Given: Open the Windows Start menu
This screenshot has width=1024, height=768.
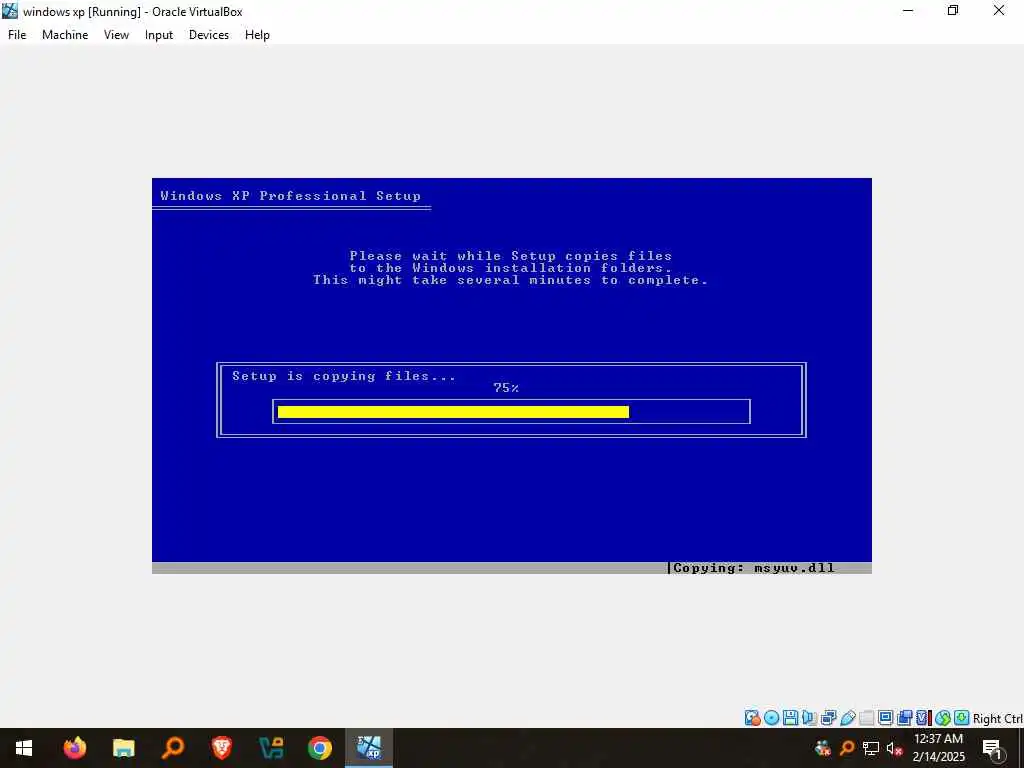Looking at the screenshot, I should pos(24,748).
